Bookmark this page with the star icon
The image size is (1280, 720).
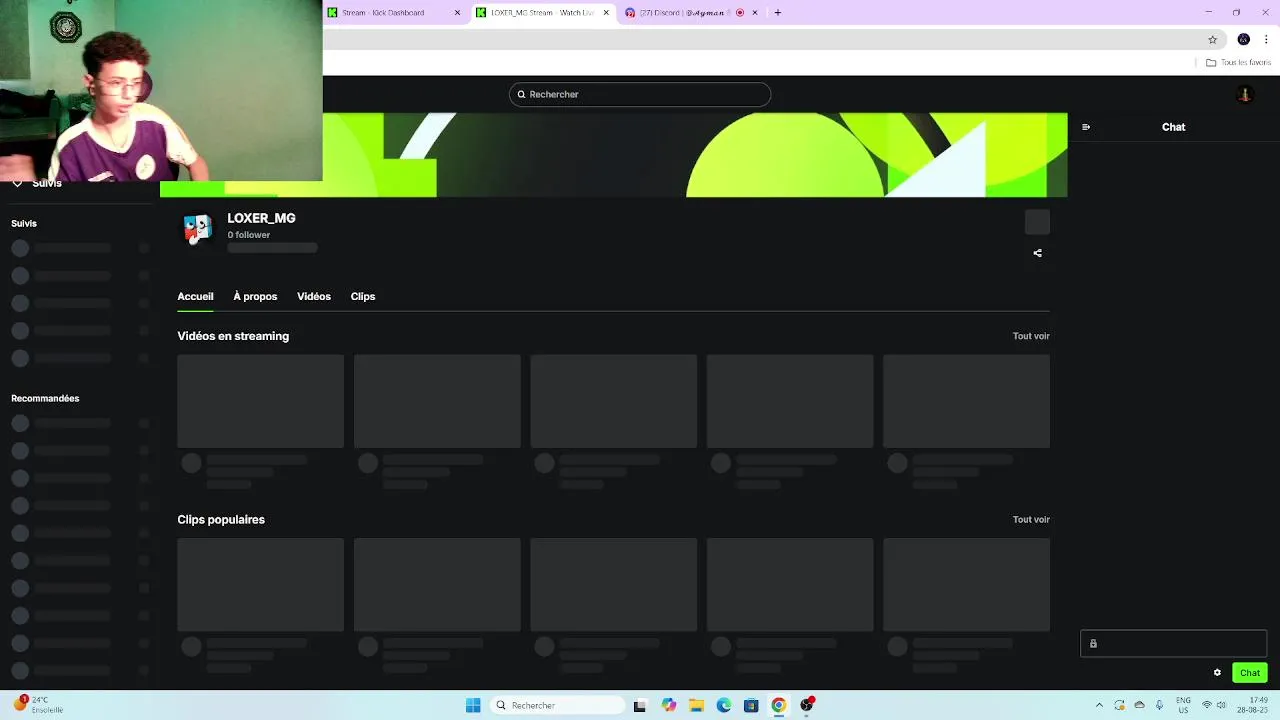[x=1212, y=40]
